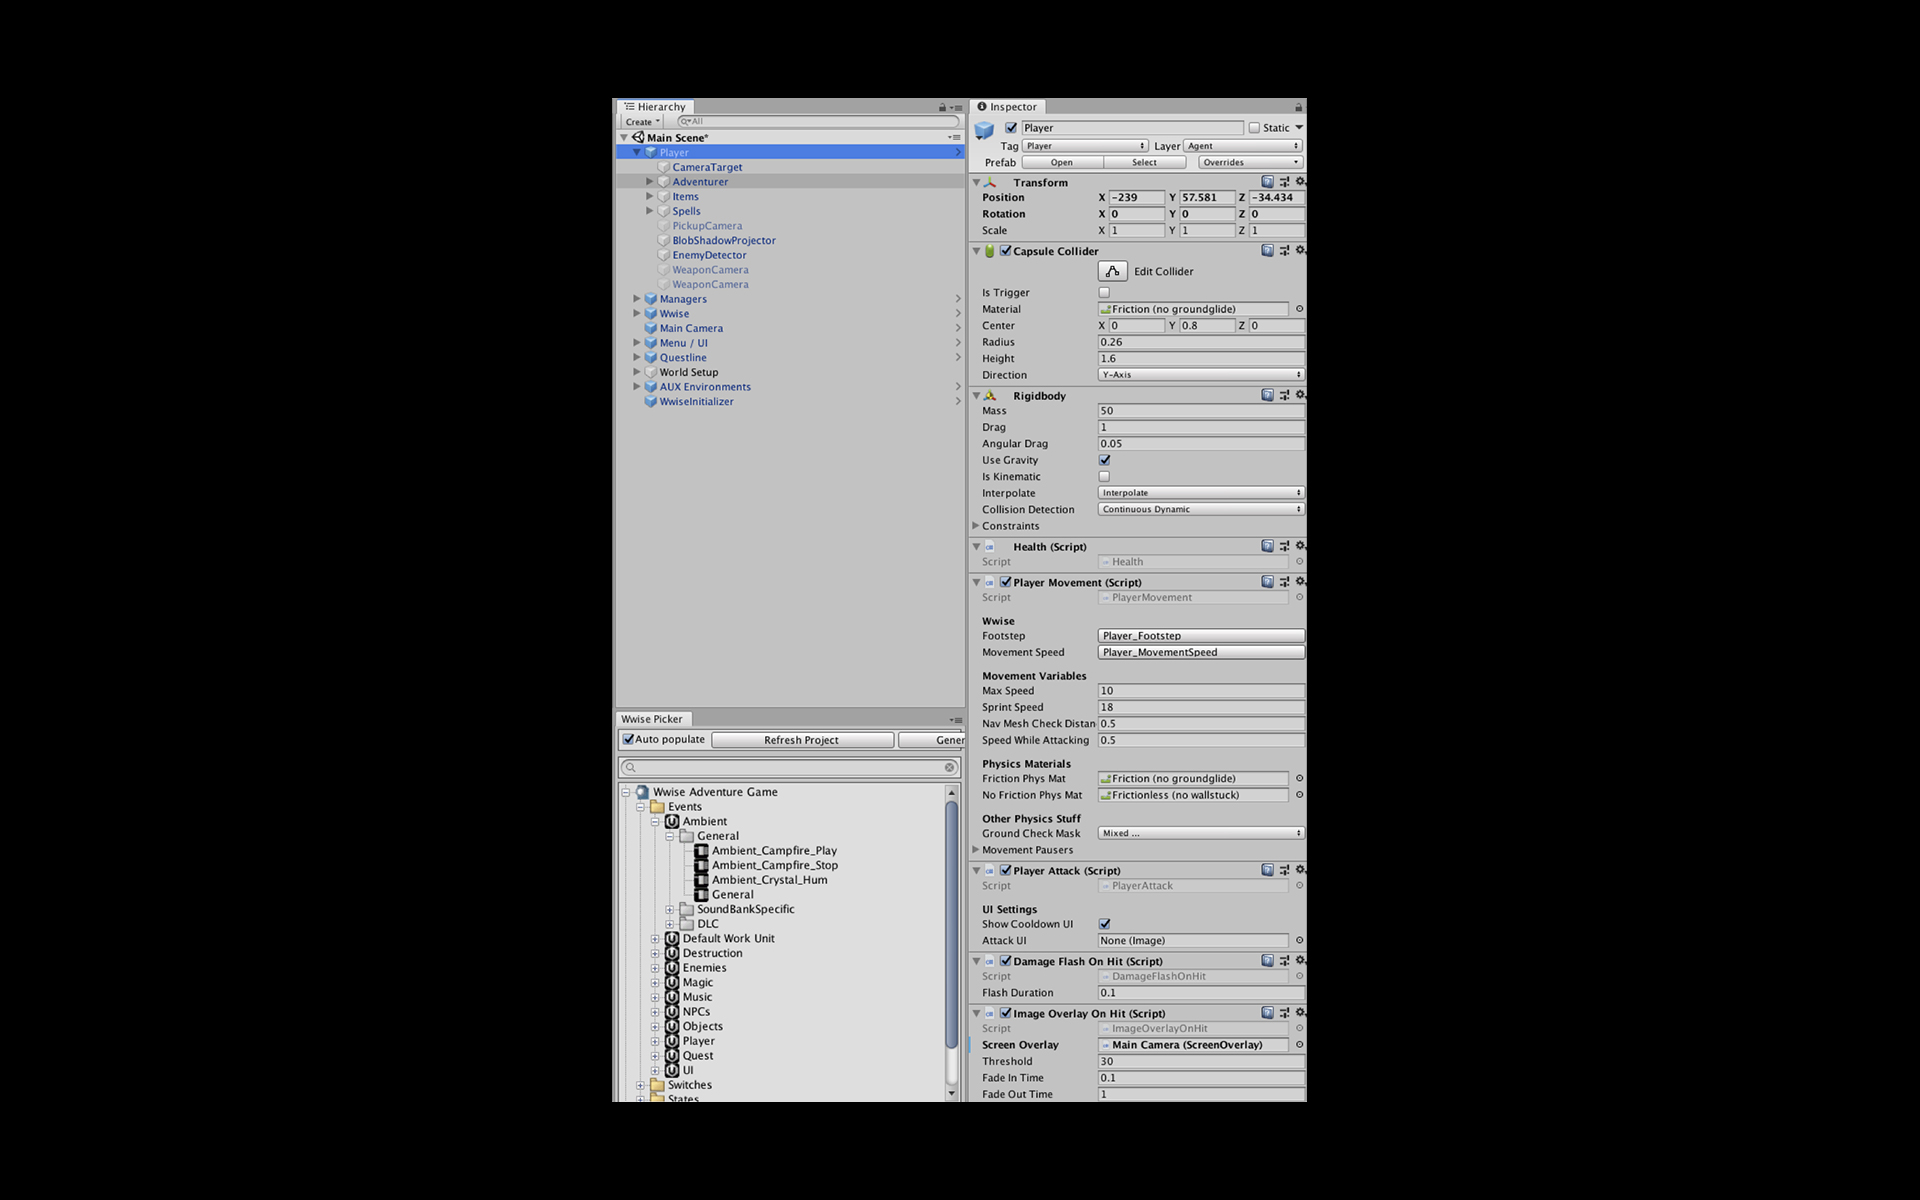Click the Unity logo beside Main Scene
Viewport: 1920px width, 1200px height.
coord(638,137)
